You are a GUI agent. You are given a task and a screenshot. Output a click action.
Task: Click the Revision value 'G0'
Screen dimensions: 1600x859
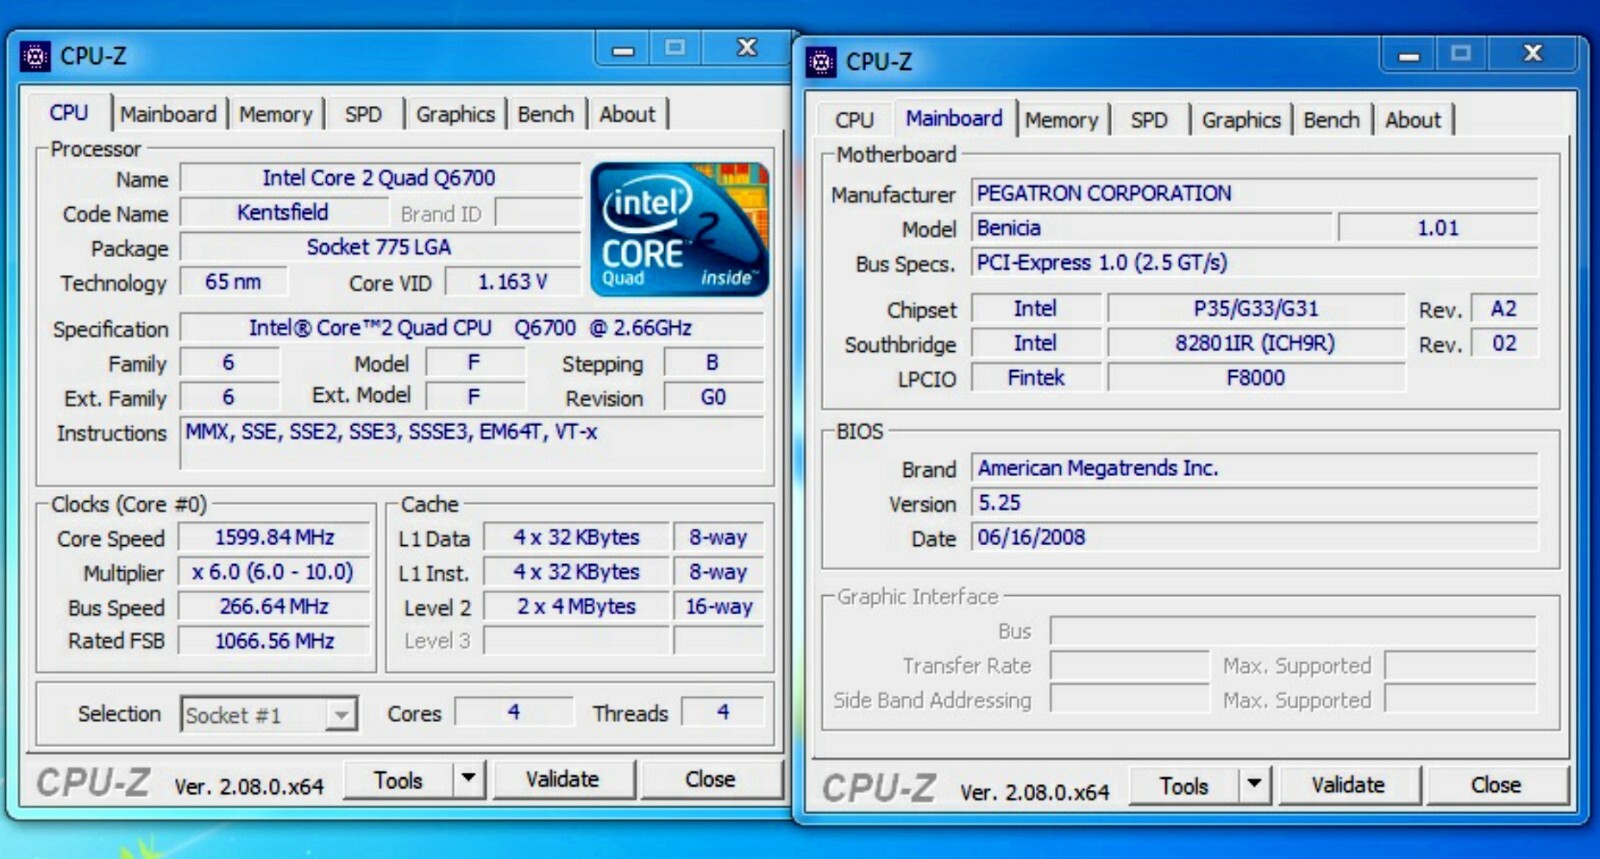(713, 397)
